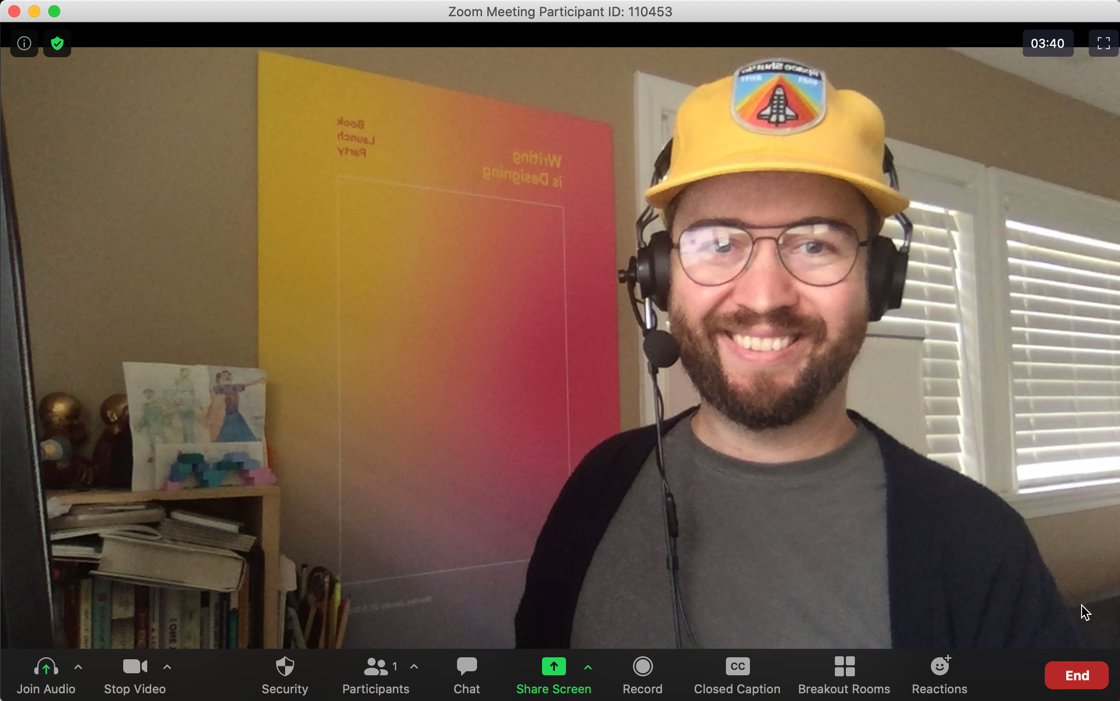Open the share options arrow beside Share Screen
This screenshot has height=701, width=1120.
coord(588,667)
